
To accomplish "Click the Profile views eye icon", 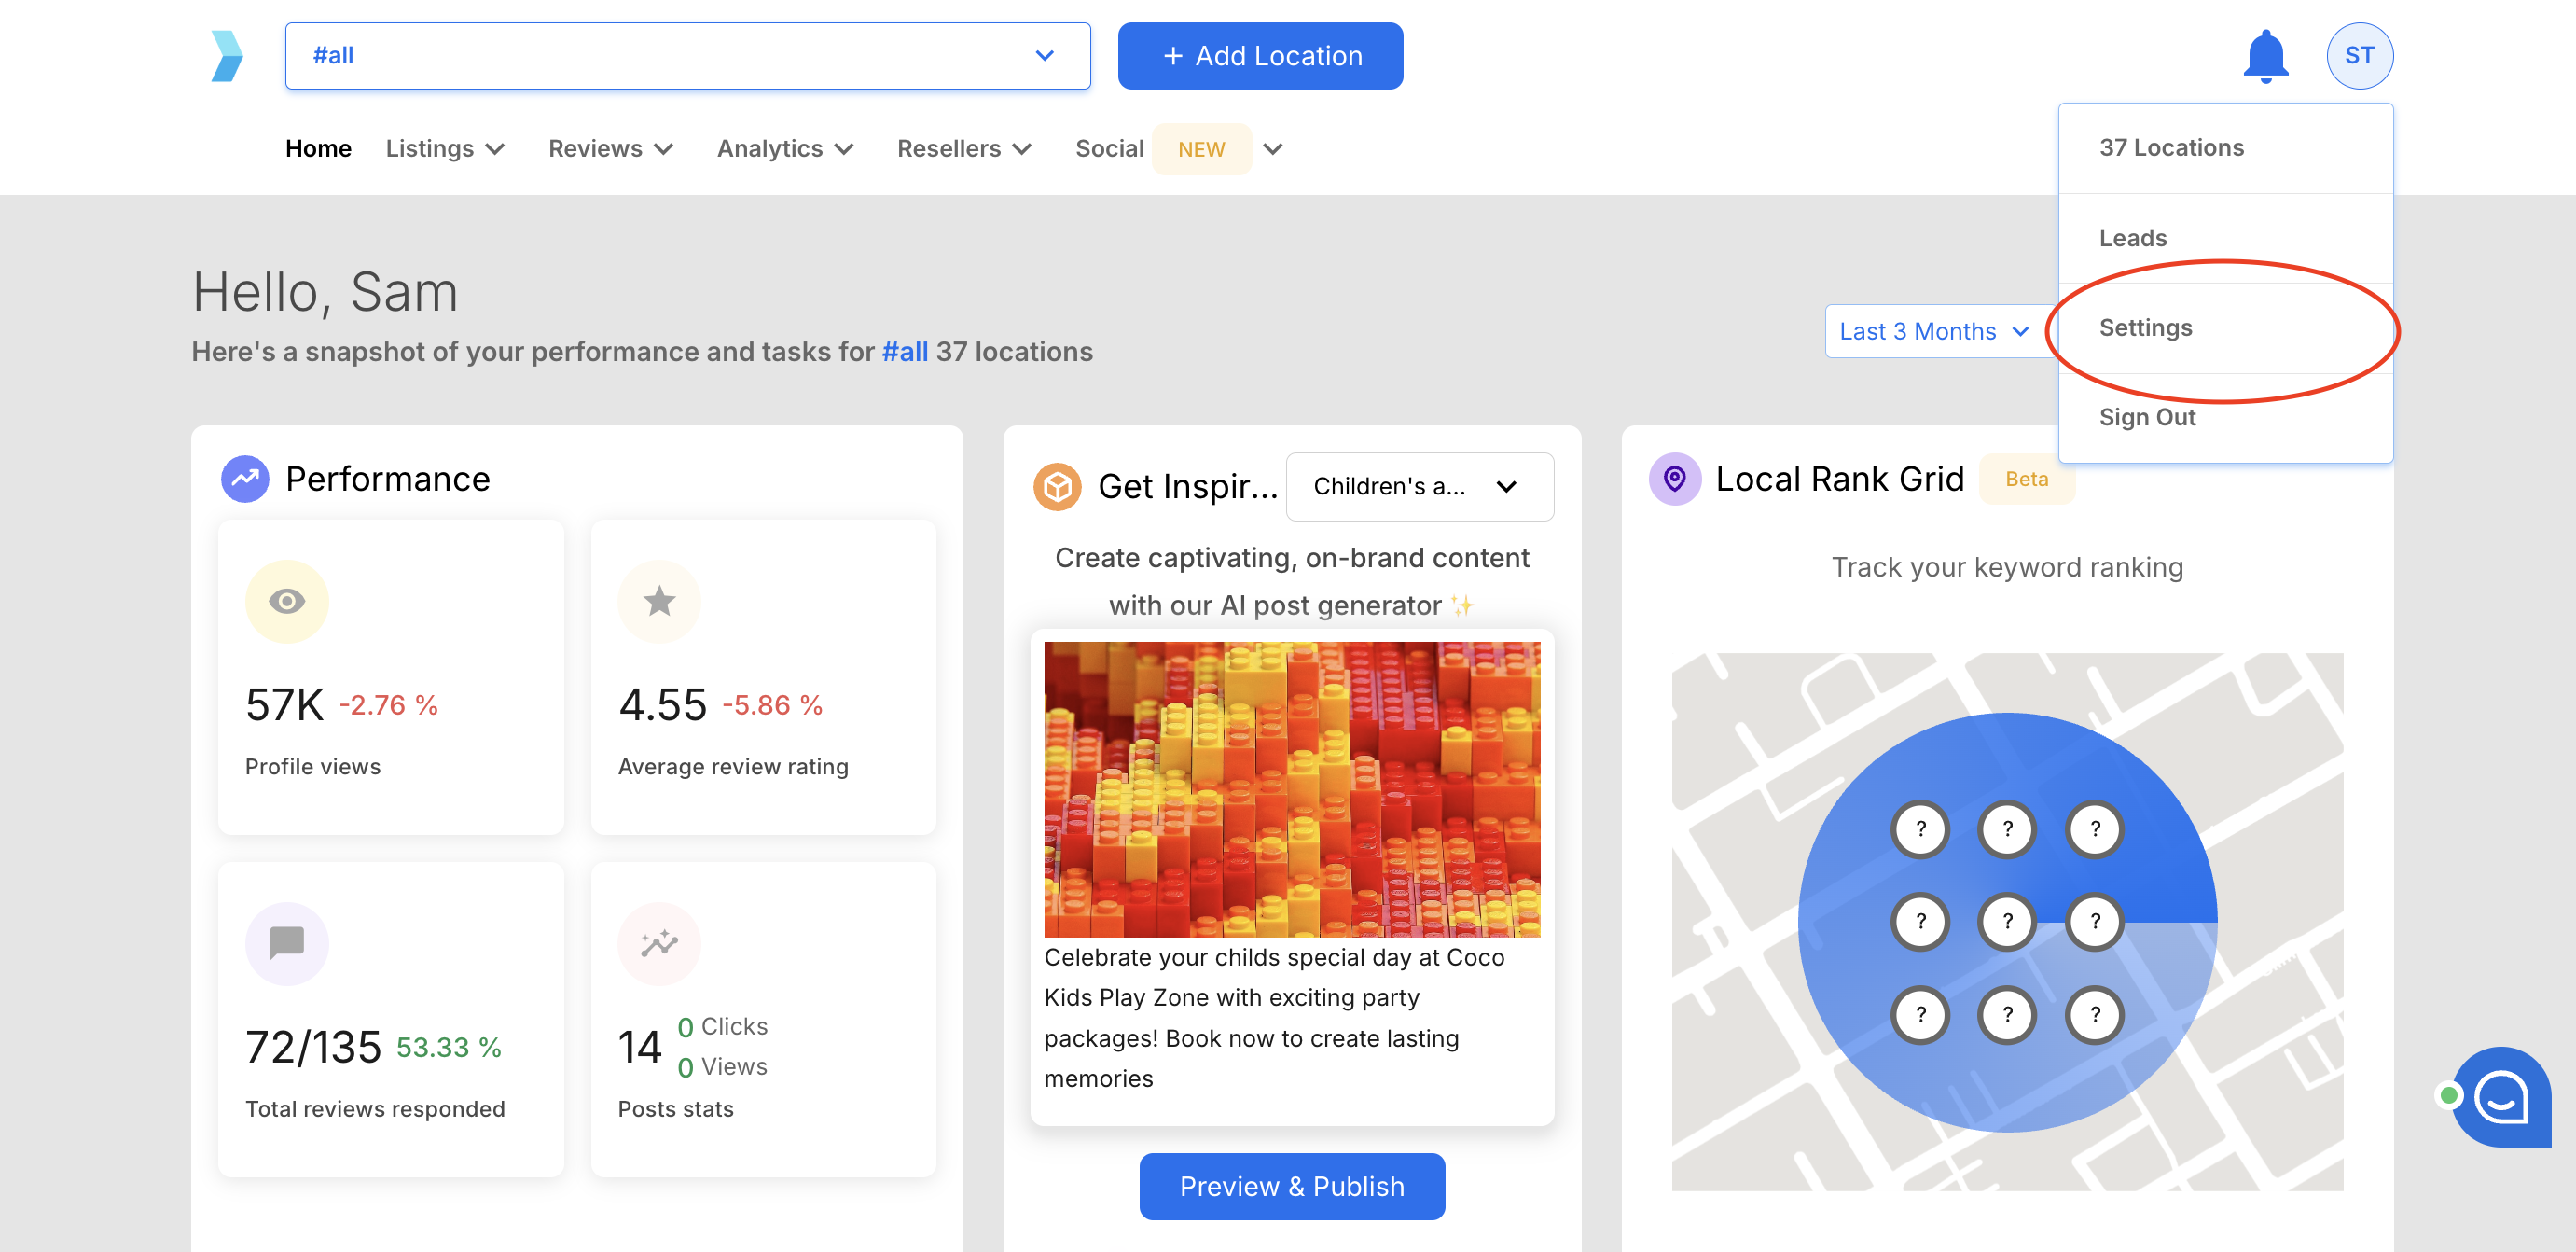I will tap(286, 601).
